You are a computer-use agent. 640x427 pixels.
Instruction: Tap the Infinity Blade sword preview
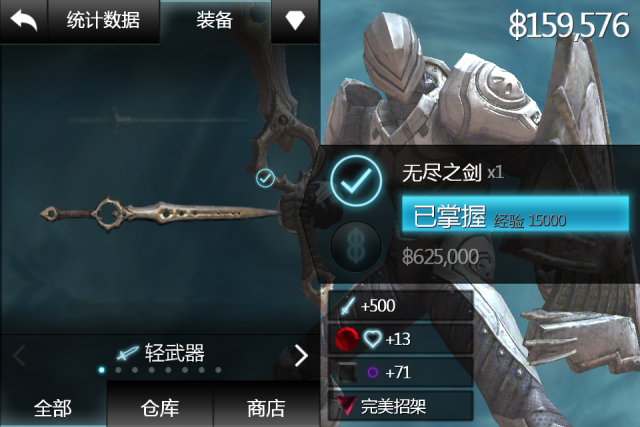[x=159, y=213]
